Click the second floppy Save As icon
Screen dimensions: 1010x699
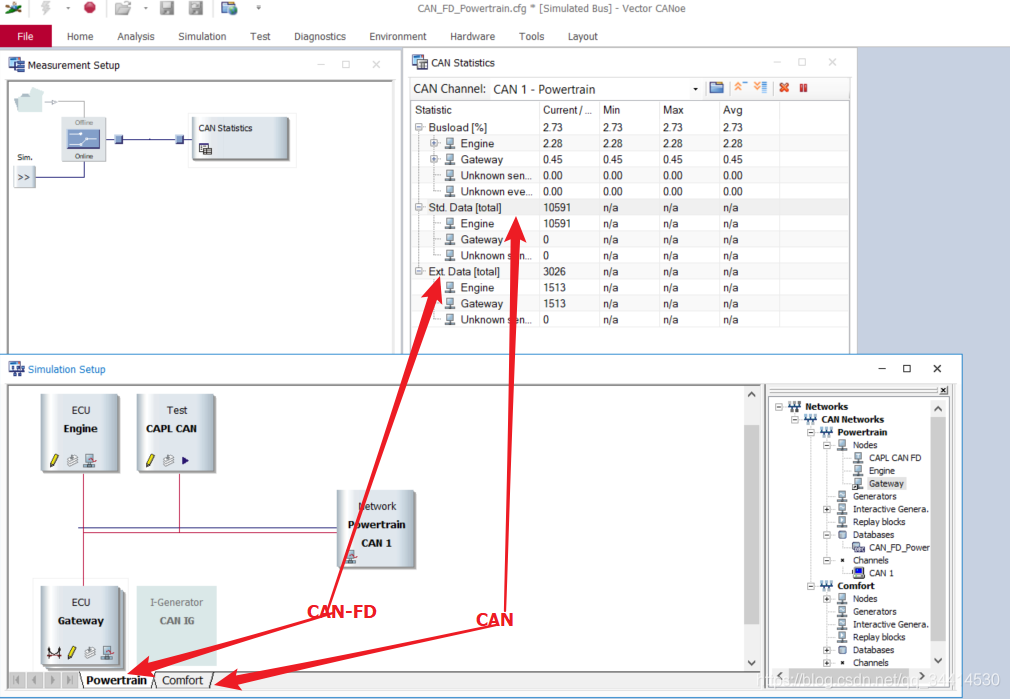(x=196, y=8)
